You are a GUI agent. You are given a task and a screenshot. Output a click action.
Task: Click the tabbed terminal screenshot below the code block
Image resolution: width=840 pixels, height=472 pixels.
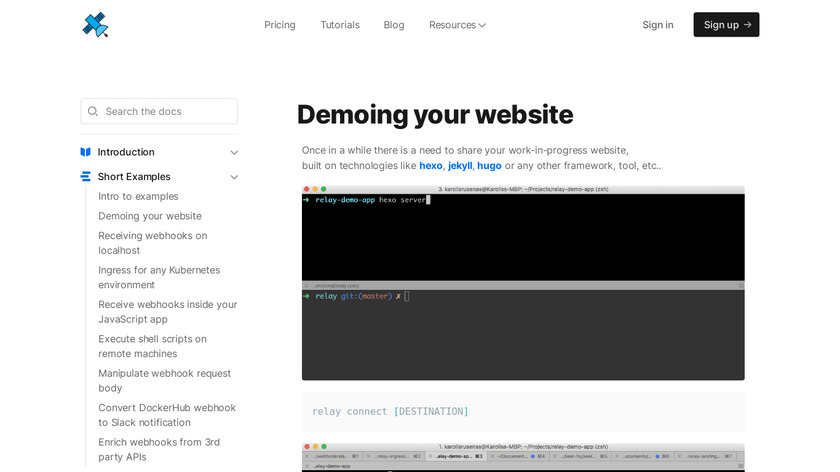click(x=523, y=457)
